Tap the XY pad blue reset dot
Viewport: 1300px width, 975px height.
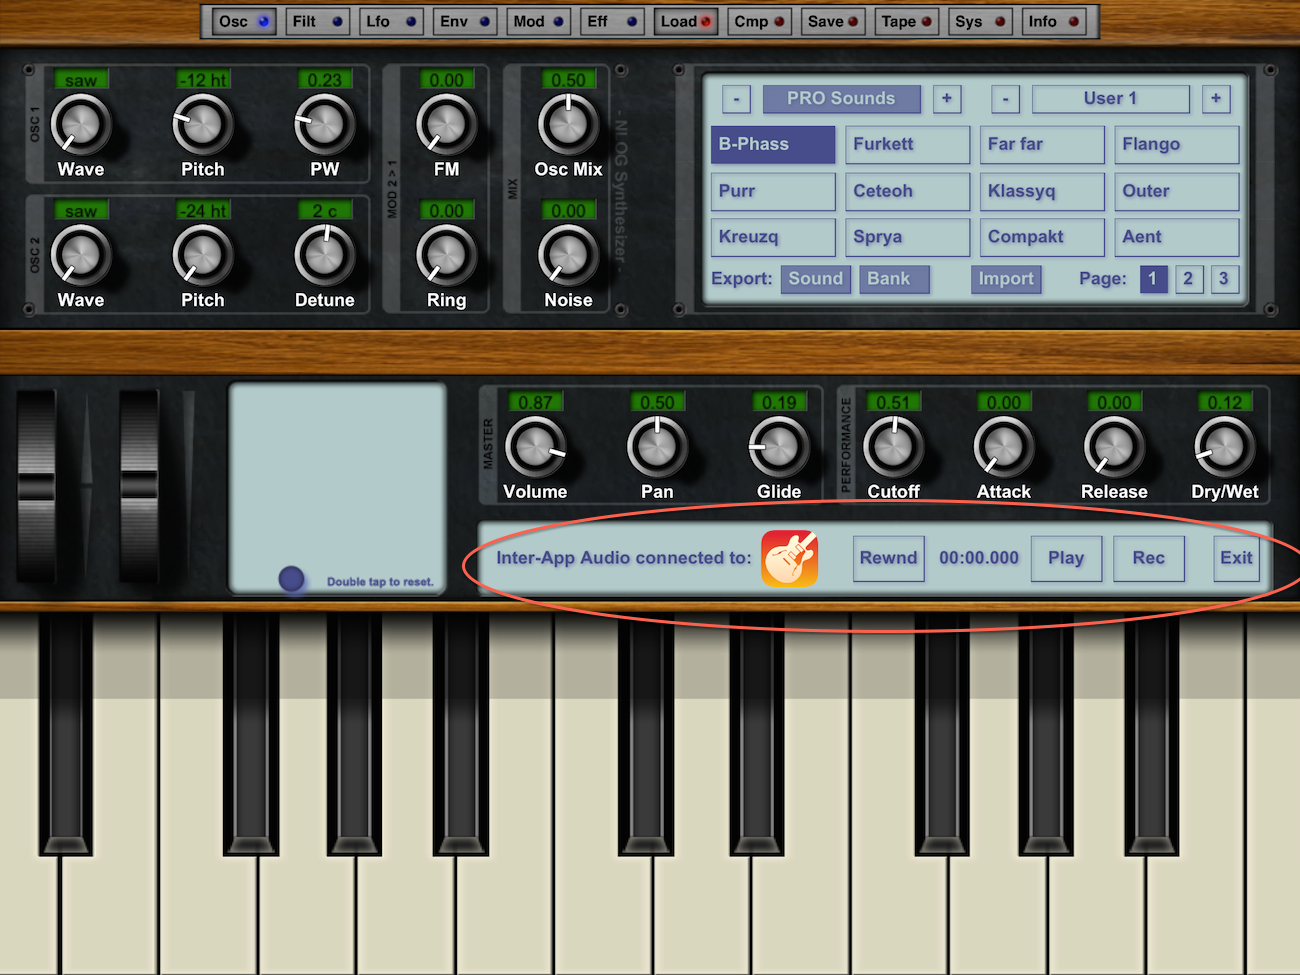pyautogui.click(x=291, y=579)
